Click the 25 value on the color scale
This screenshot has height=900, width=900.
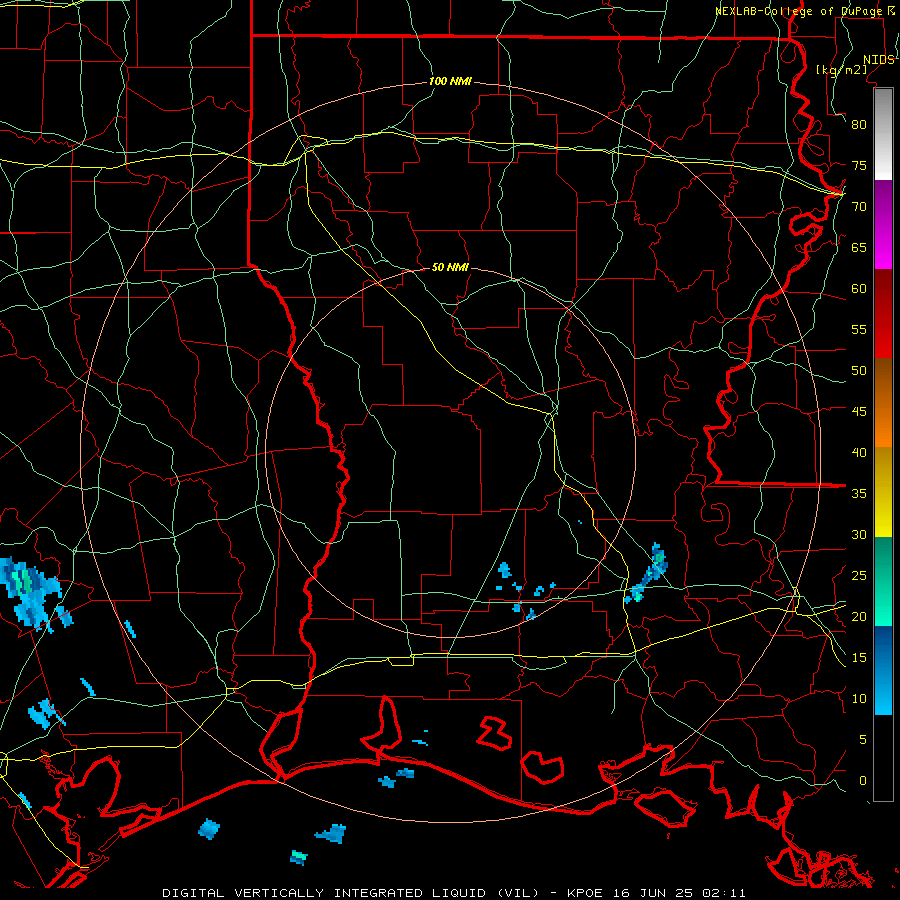click(859, 576)
